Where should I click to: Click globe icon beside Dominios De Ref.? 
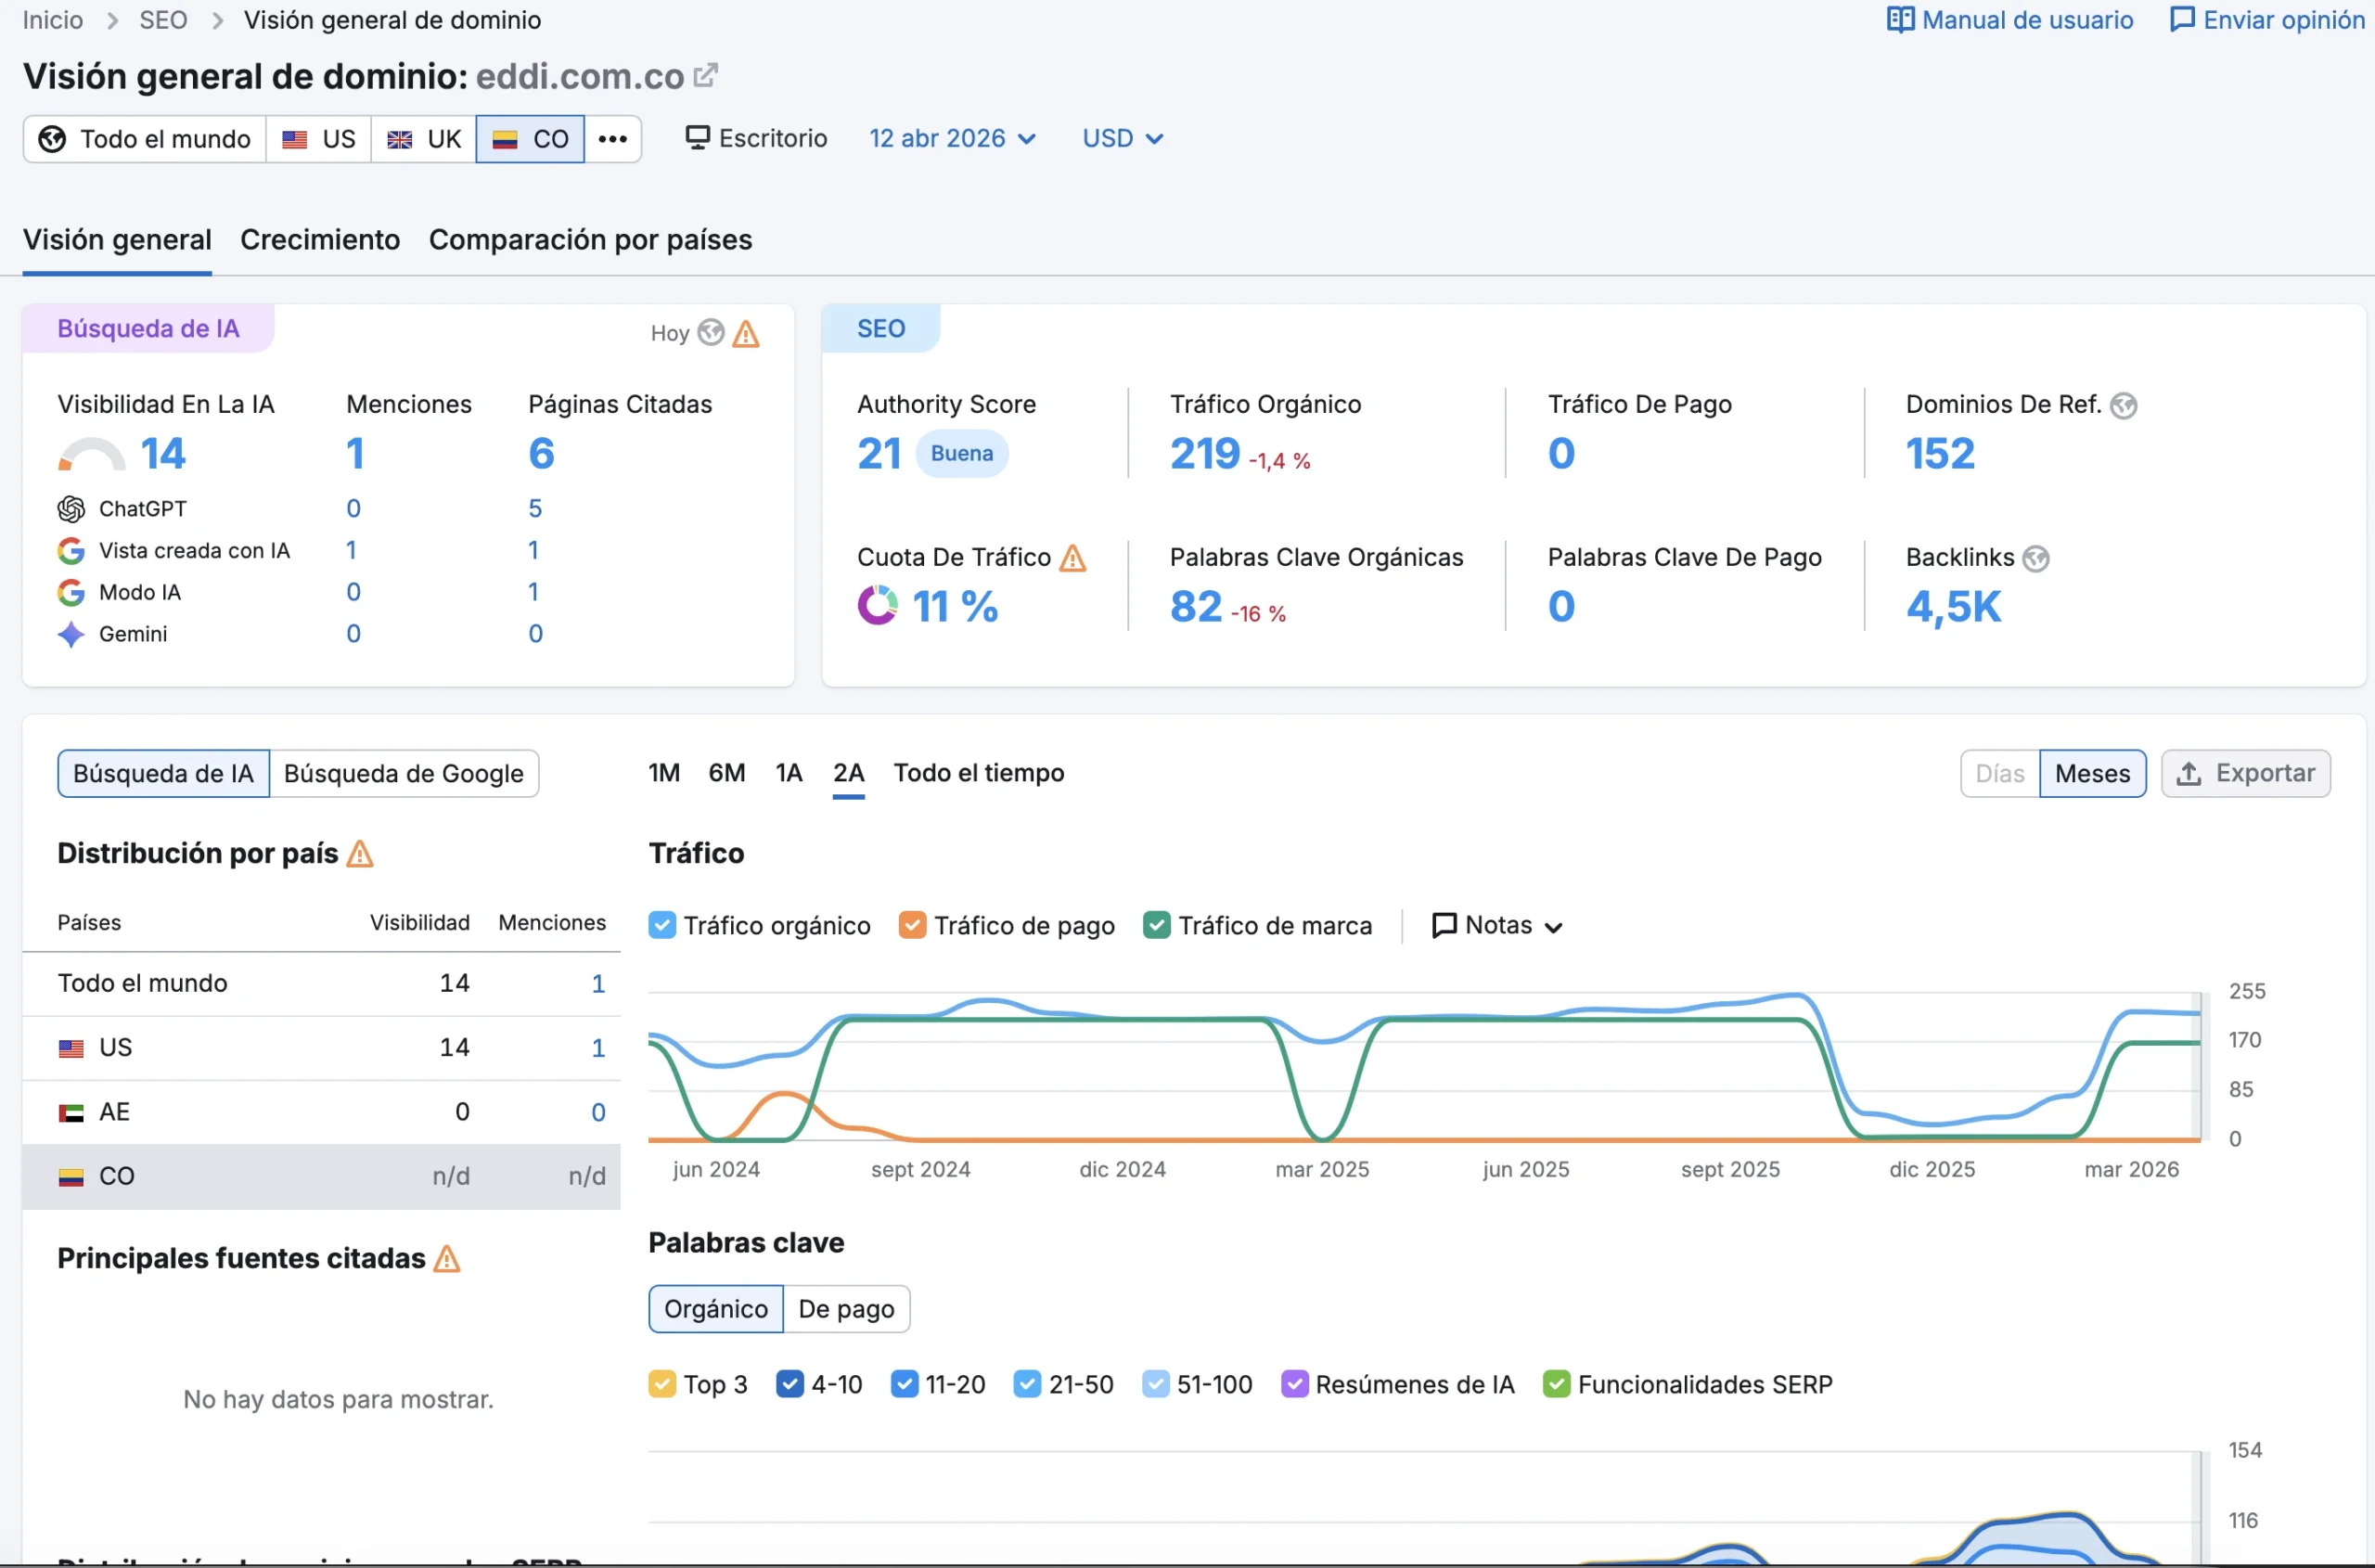coord(2123,405)
